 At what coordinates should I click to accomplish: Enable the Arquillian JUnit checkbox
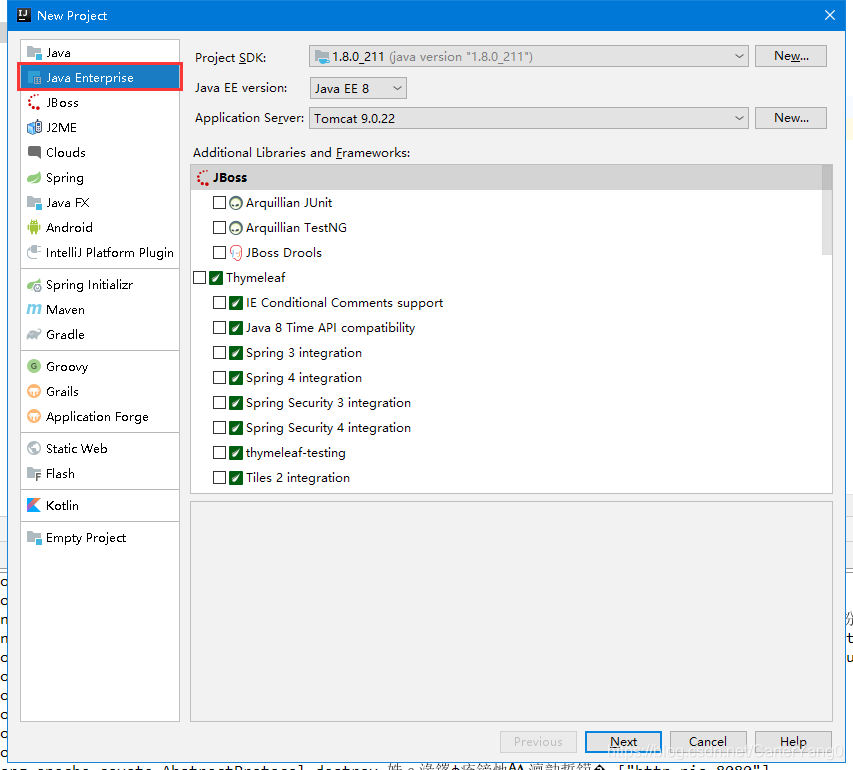click(219, 203)
